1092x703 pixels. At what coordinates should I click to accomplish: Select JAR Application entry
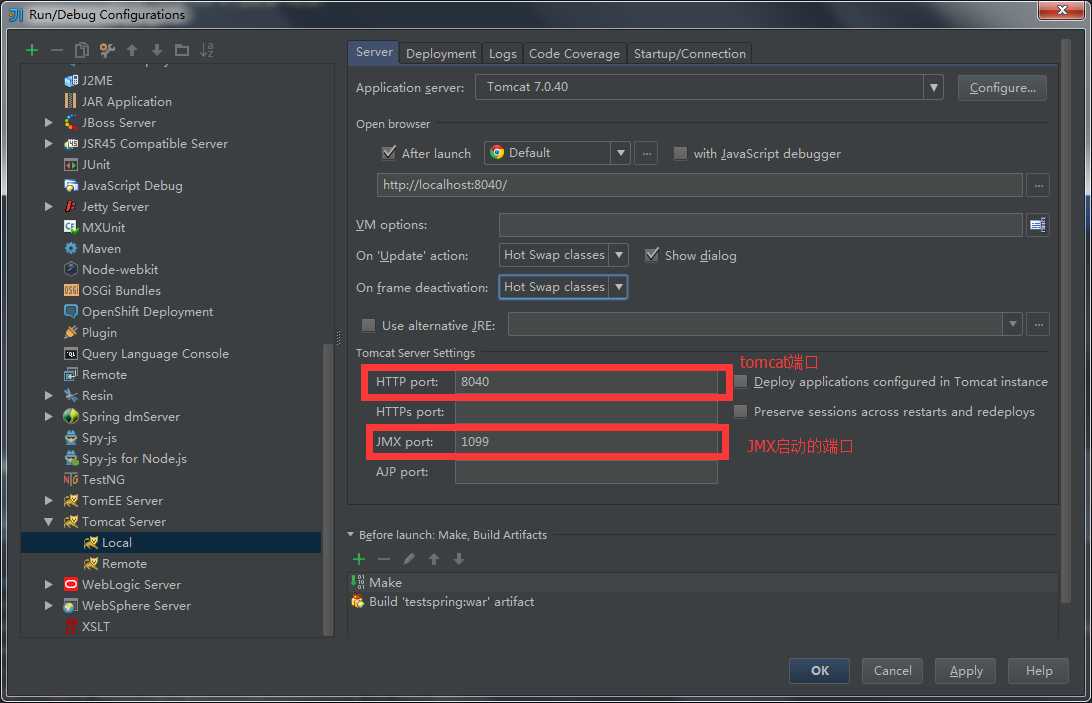point(126,102)
